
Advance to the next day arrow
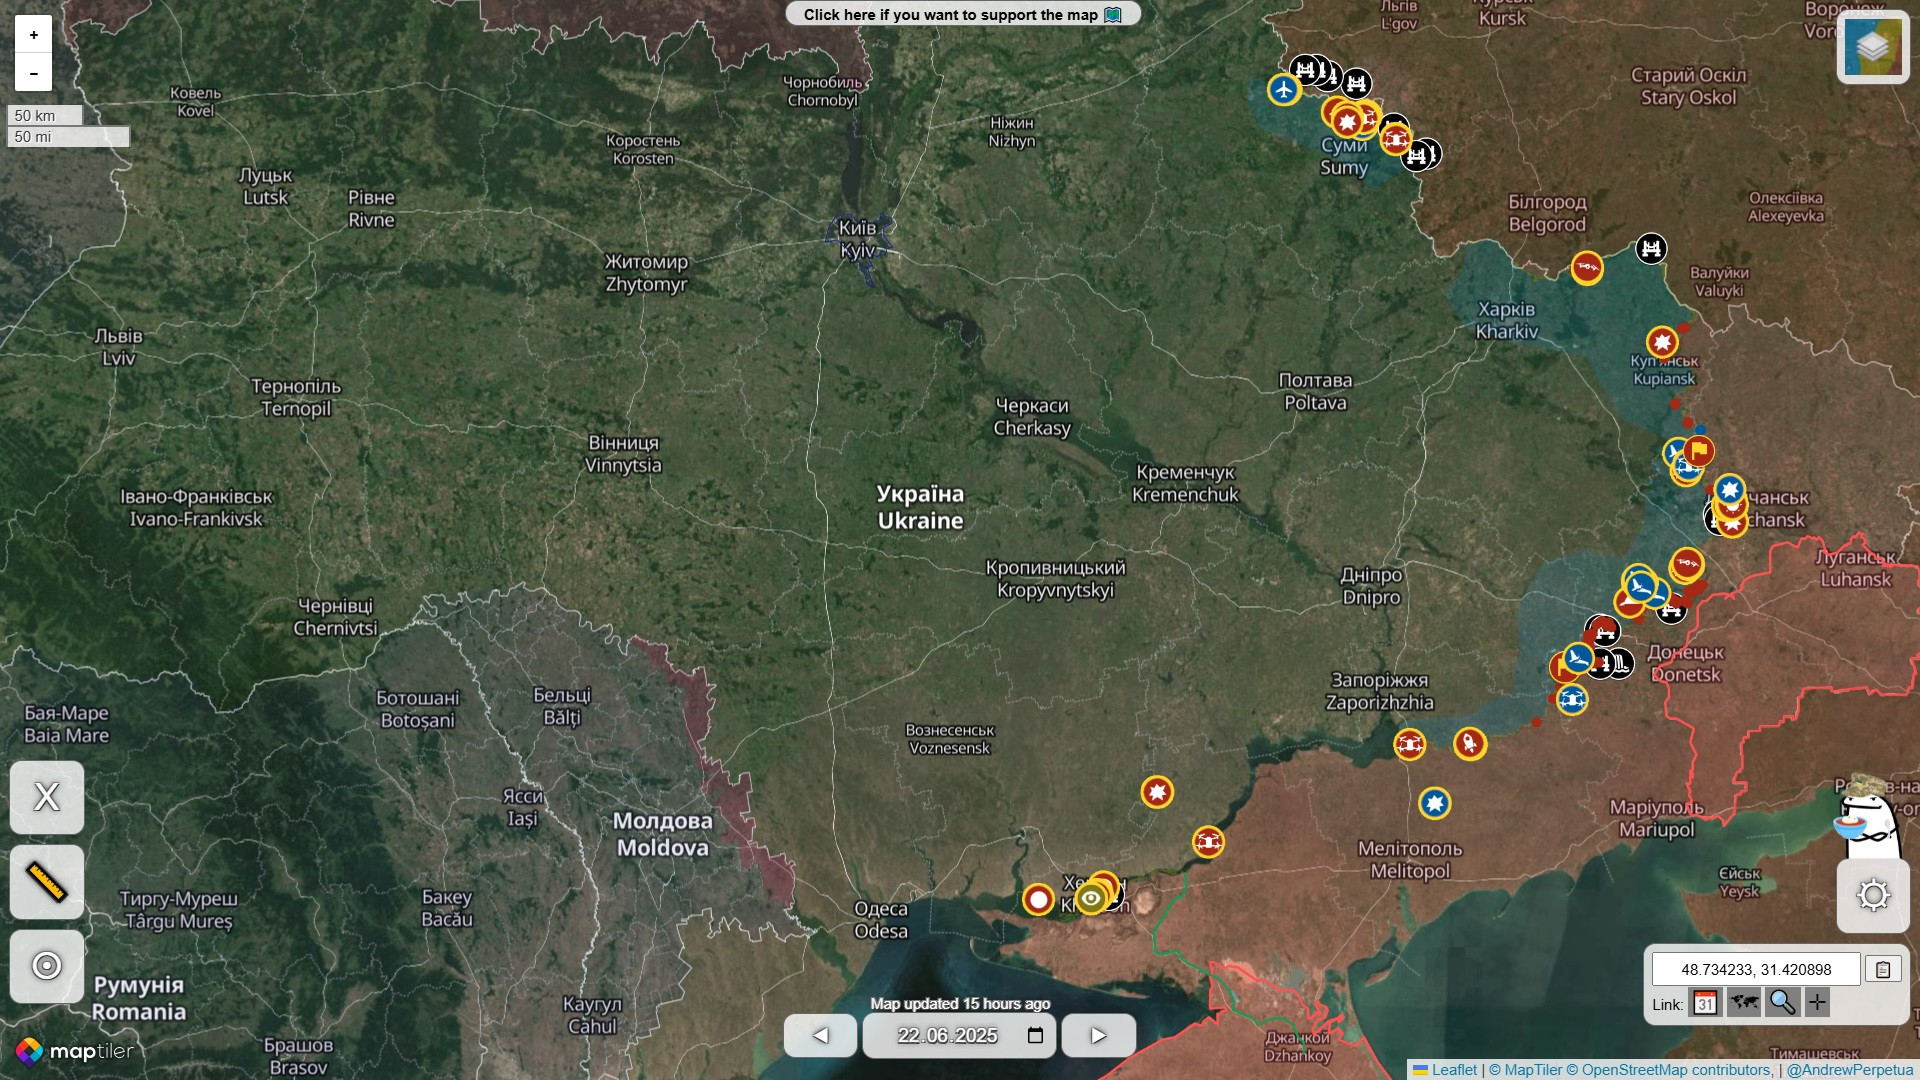coord(1098,1035)
